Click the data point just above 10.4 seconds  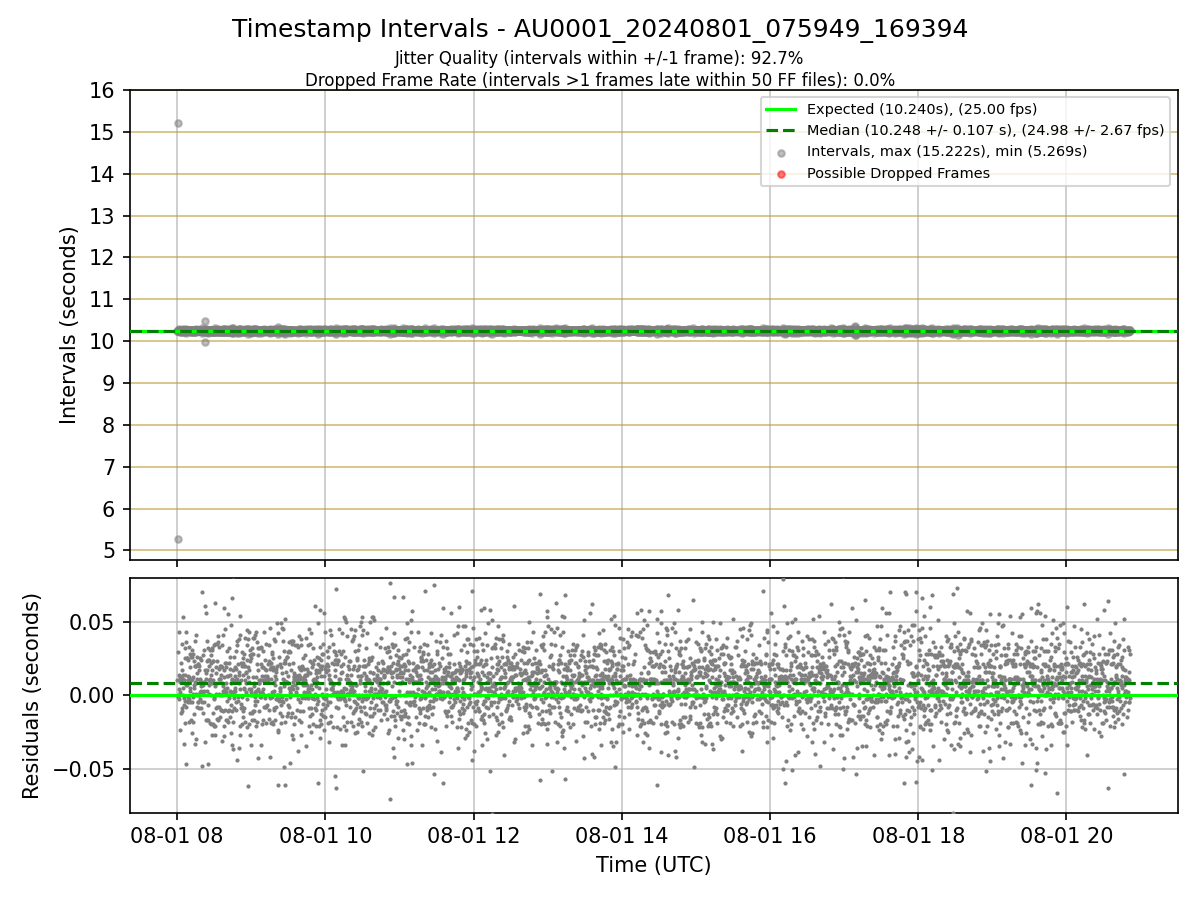(205, 322)
